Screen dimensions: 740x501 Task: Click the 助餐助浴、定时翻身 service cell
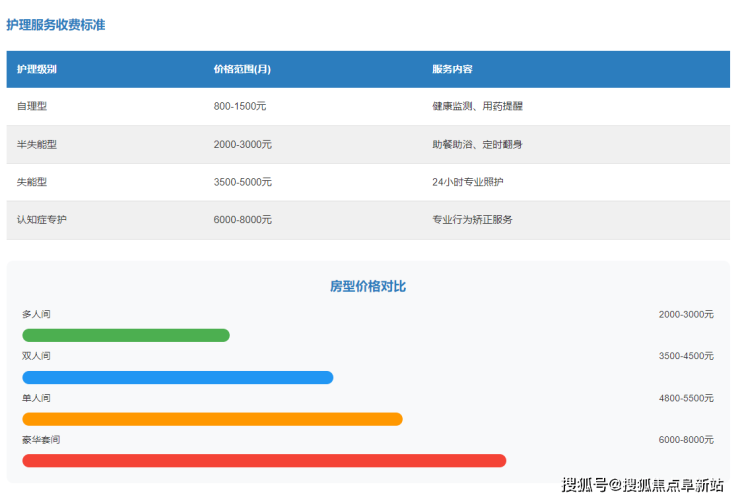click(x=477, y=145)
